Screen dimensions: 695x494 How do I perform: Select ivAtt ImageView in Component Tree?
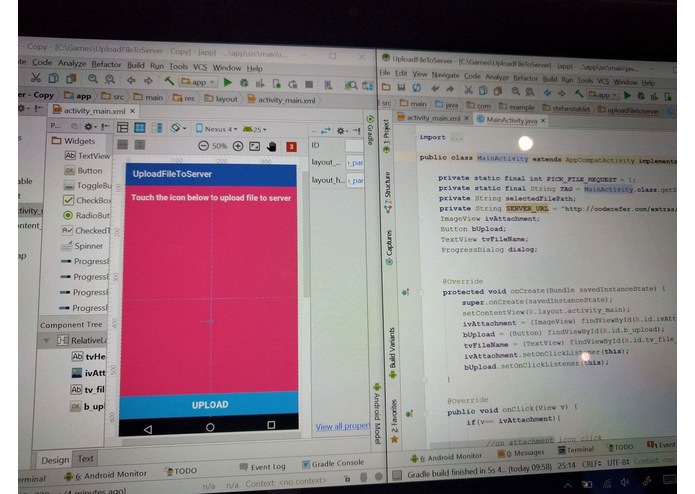tap(88, 373)
